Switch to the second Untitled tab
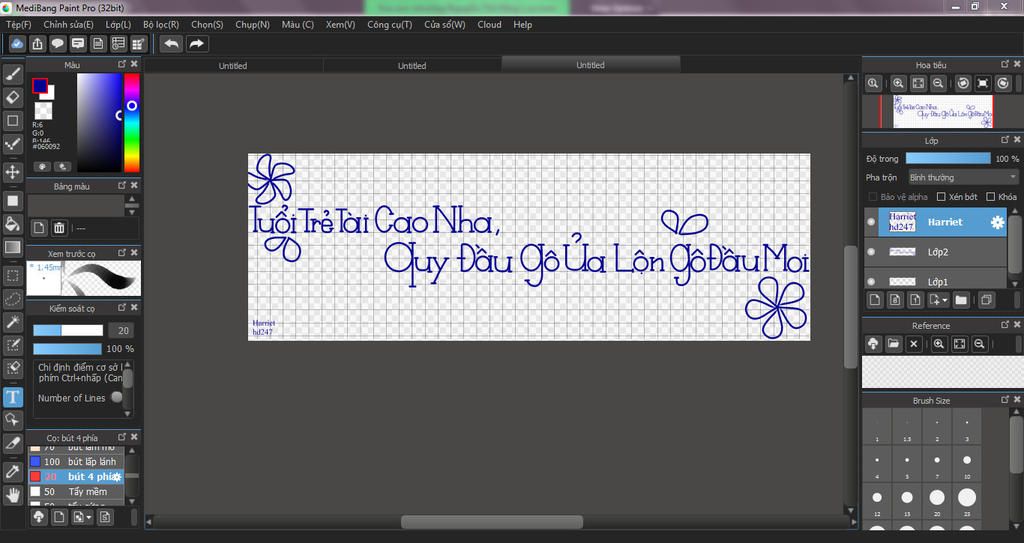The width and height of the screenshot is (1024, 543). click(411, 65)
